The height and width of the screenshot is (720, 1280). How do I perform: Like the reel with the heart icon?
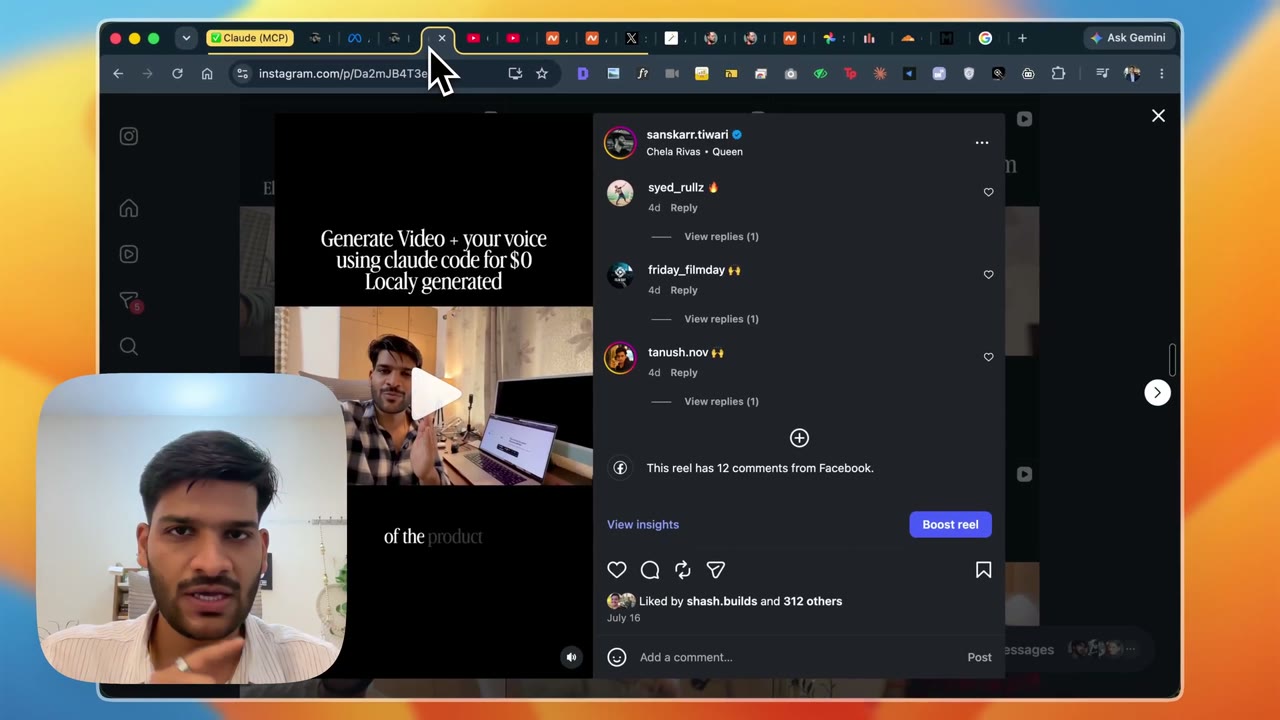tap(617, 570)
